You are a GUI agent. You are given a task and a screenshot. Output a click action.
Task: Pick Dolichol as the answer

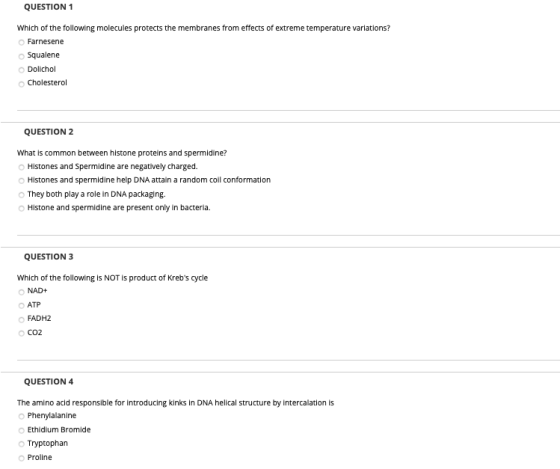click(21, 70)
